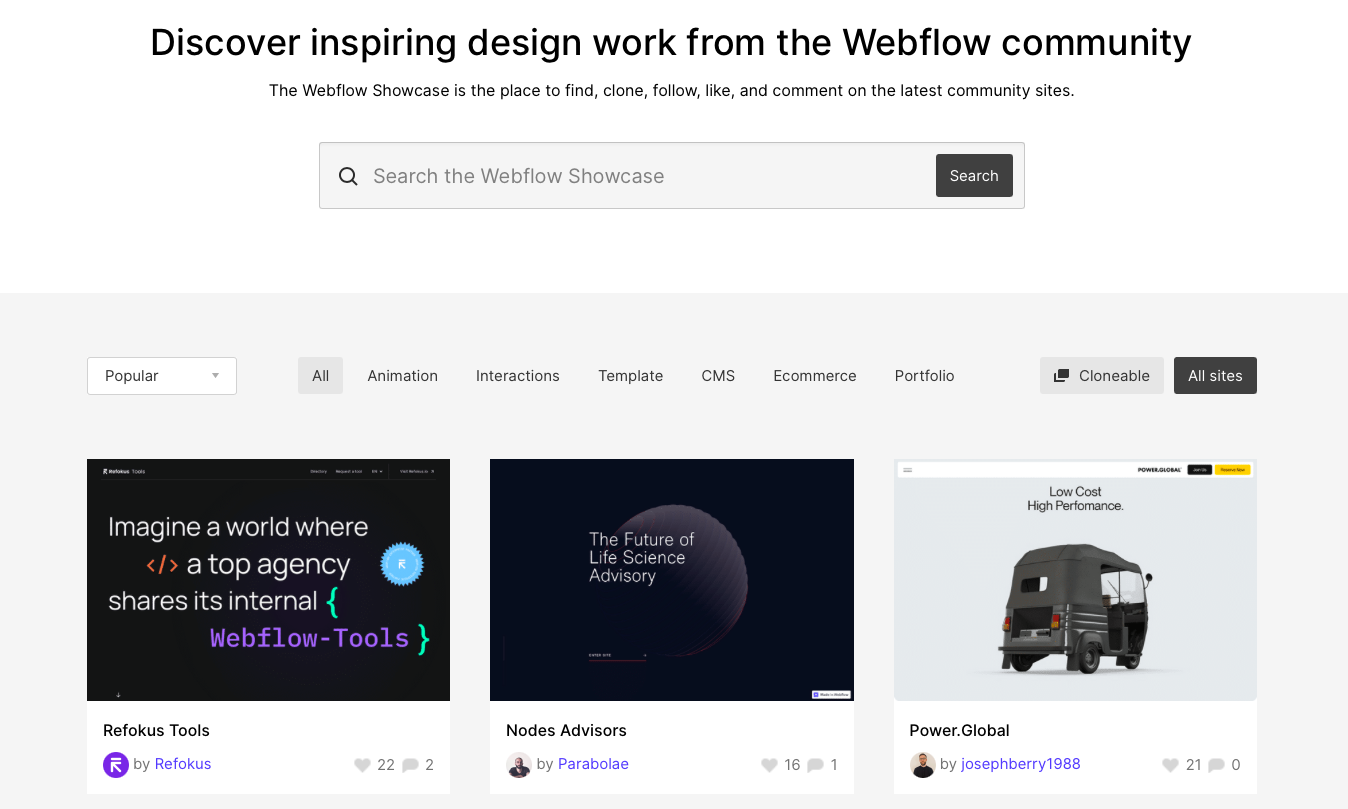Select the Animation category tab
The width and height of the screenshot is (1348, 809).
[x=403, y=376]
